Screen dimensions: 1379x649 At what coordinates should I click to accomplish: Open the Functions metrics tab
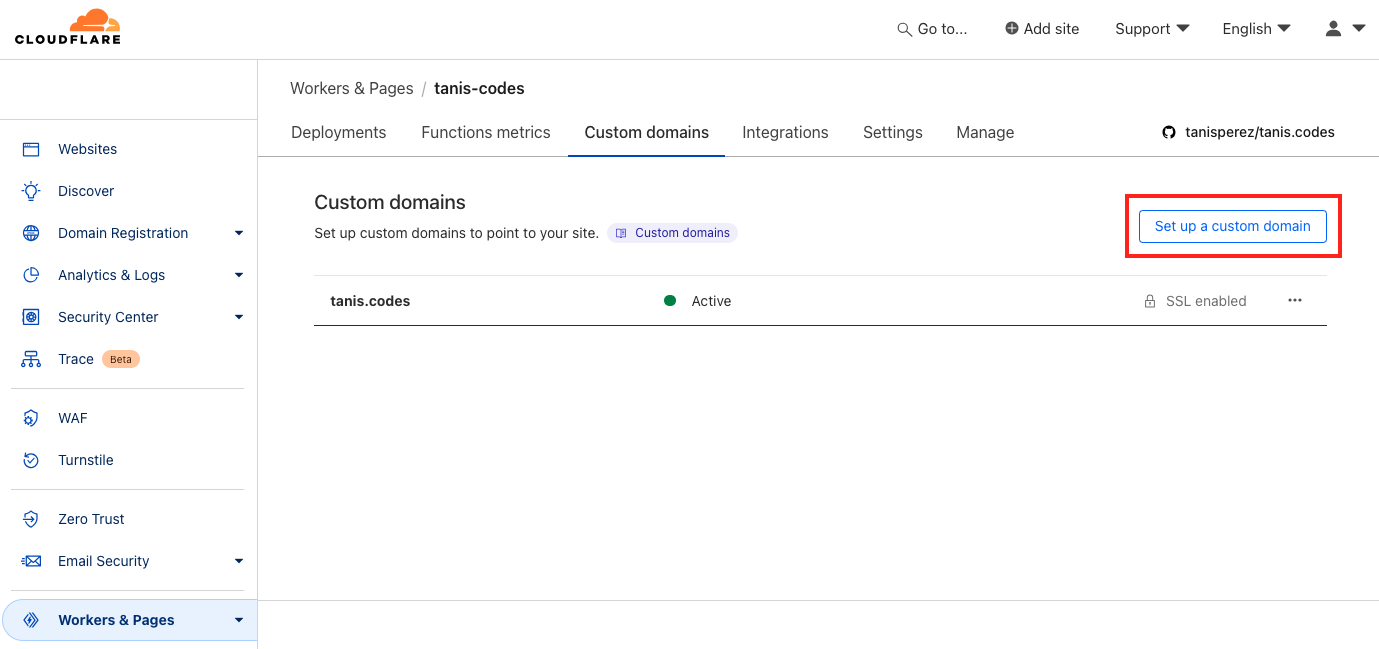pyautogui.click(x=485, y=132)
